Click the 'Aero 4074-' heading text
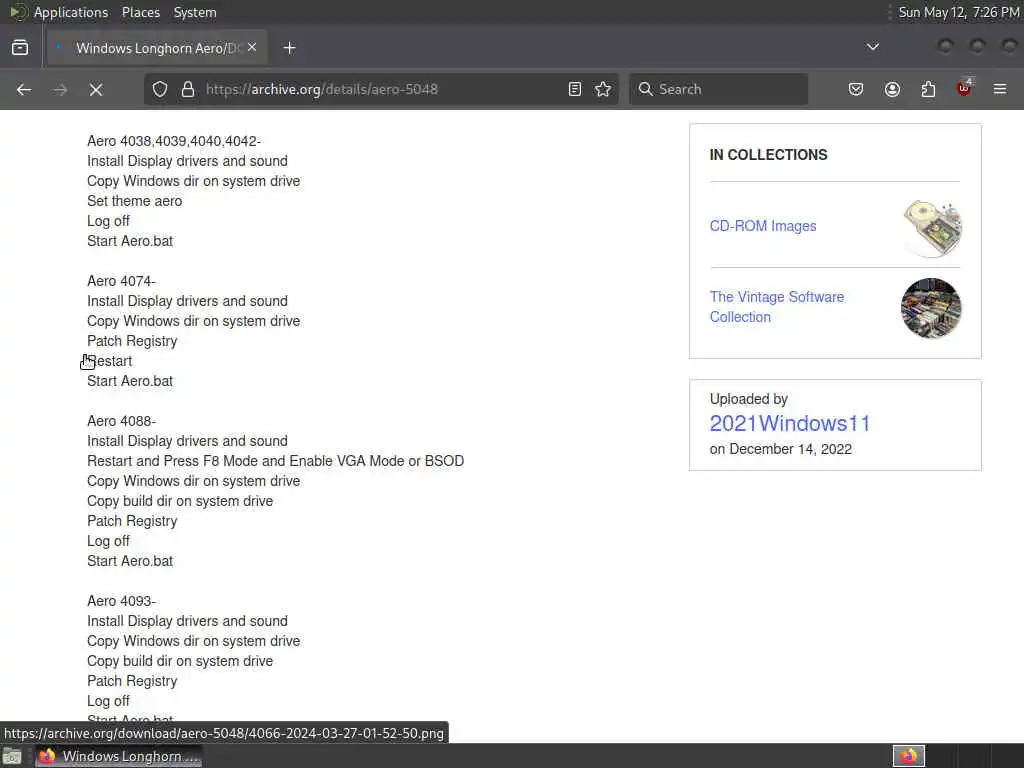The image size is (1024, 768). coord(121,281)
